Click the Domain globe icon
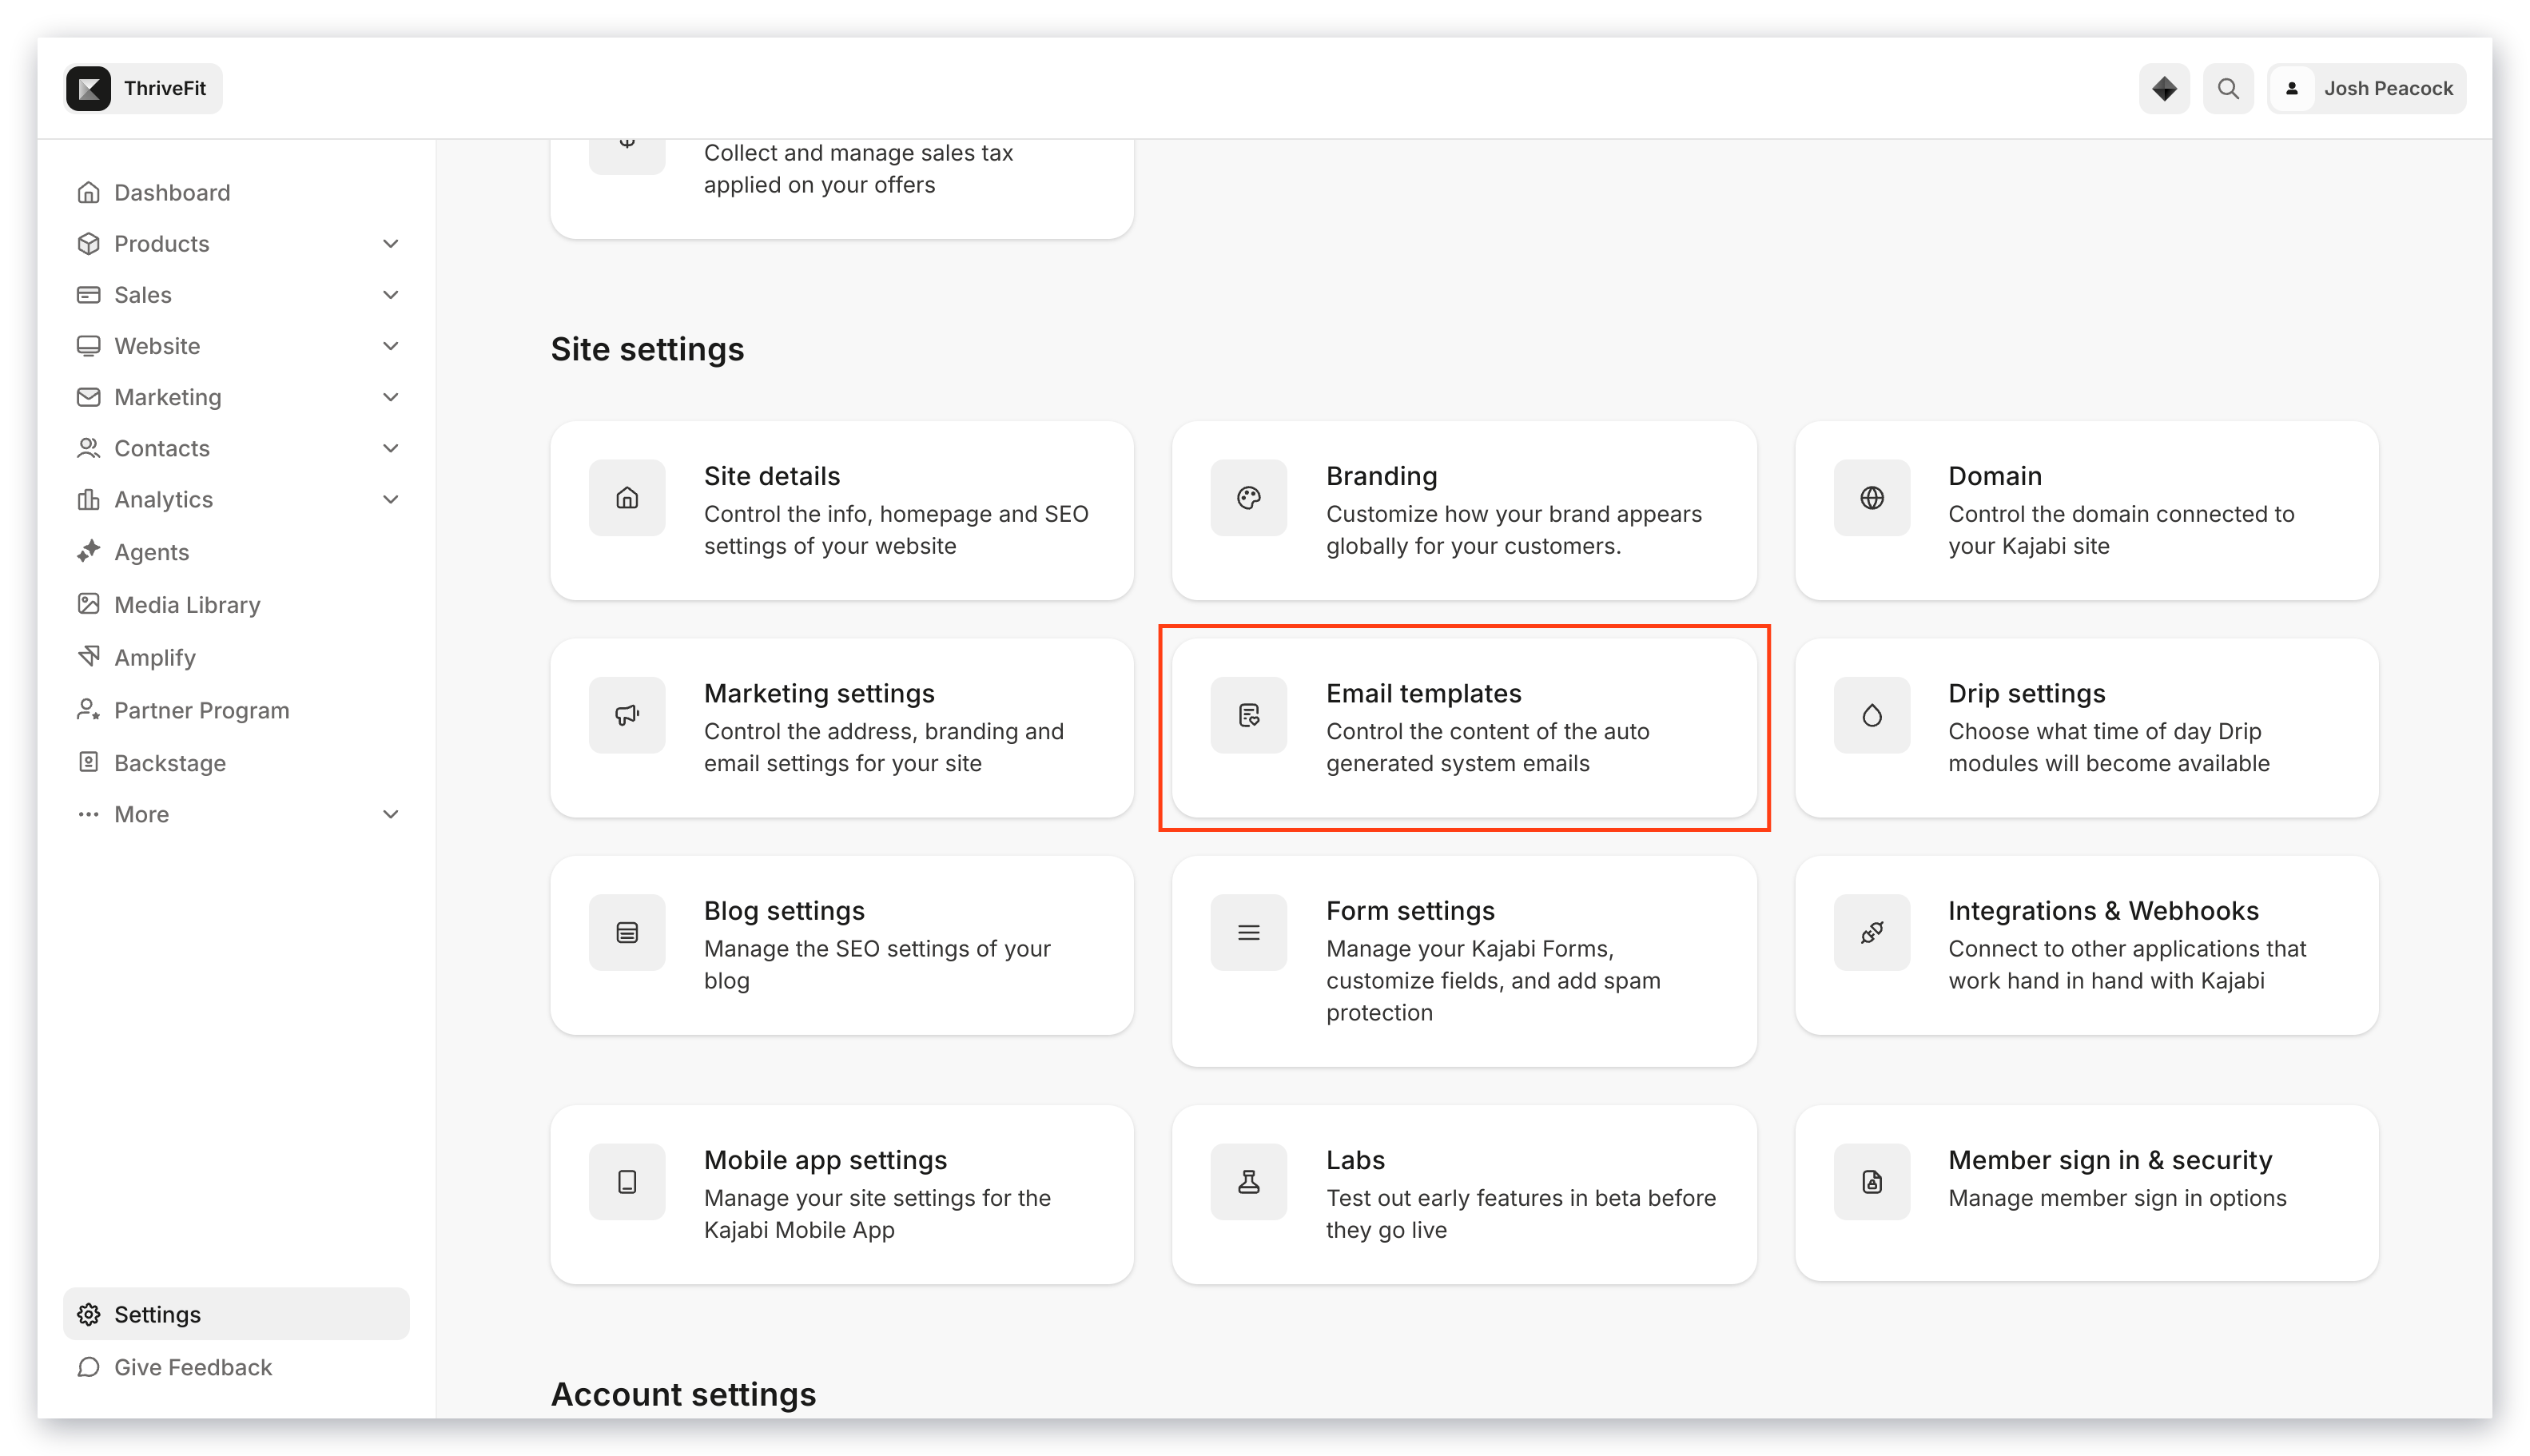 1871,497
